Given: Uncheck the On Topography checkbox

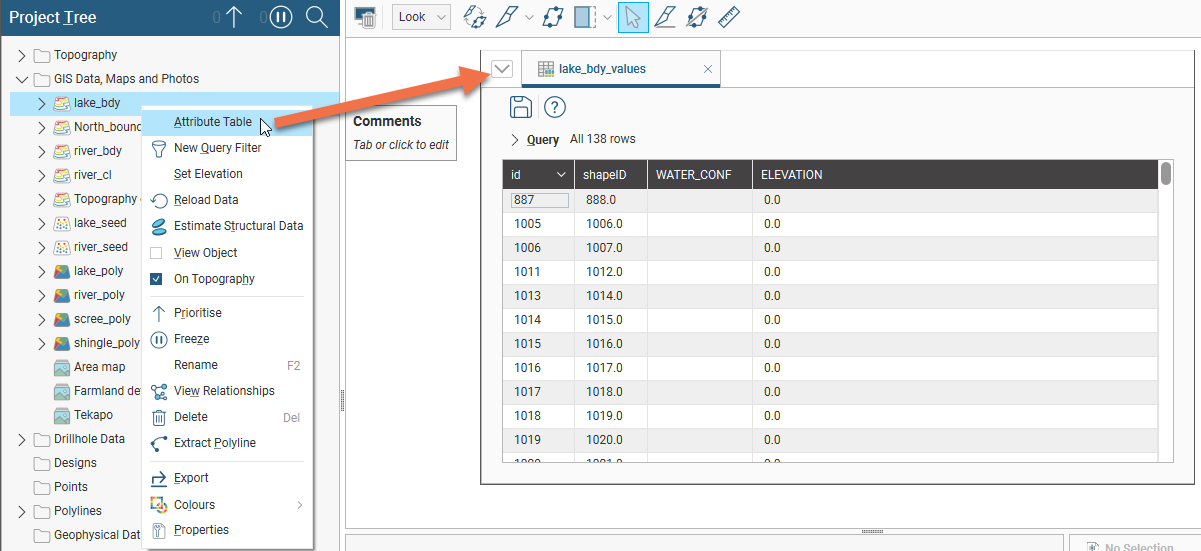Looking at the screenshot, I should click(156, 279).
